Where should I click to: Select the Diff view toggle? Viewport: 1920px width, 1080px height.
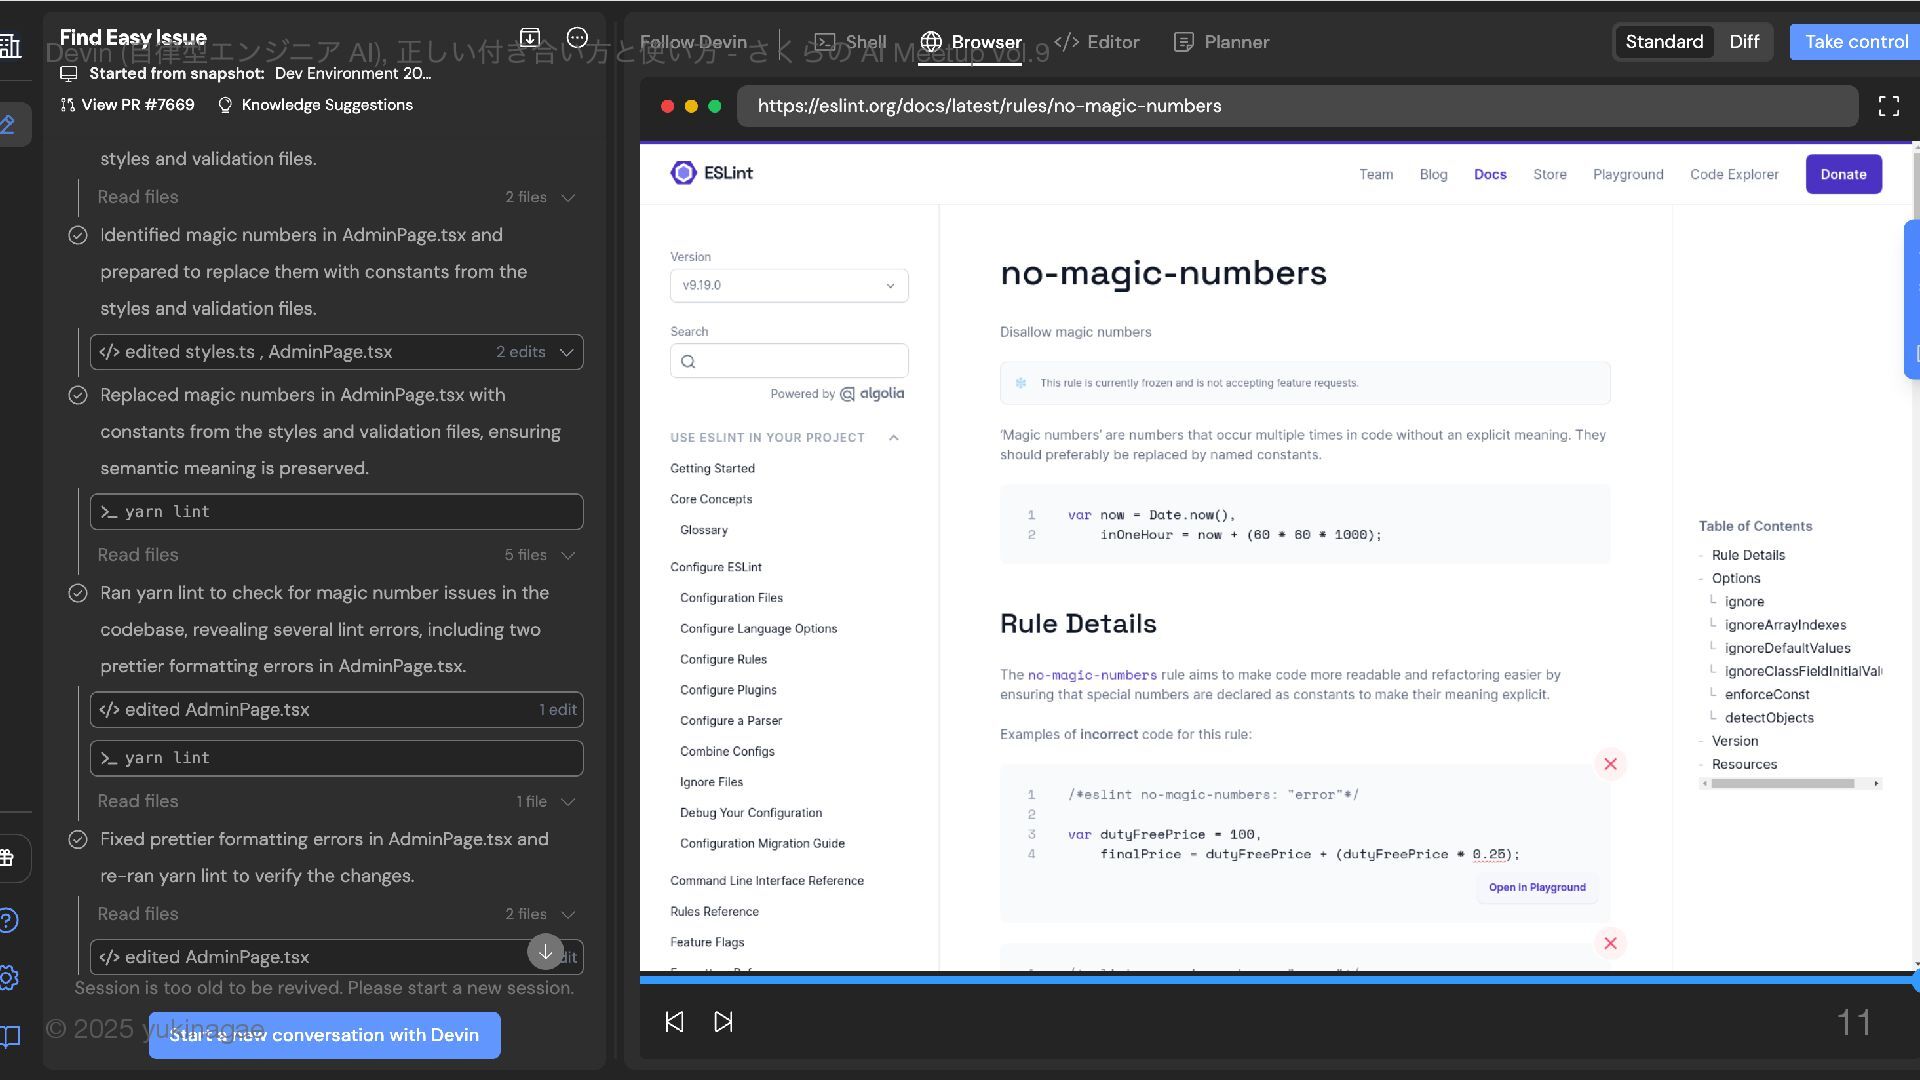(1744, 42)
